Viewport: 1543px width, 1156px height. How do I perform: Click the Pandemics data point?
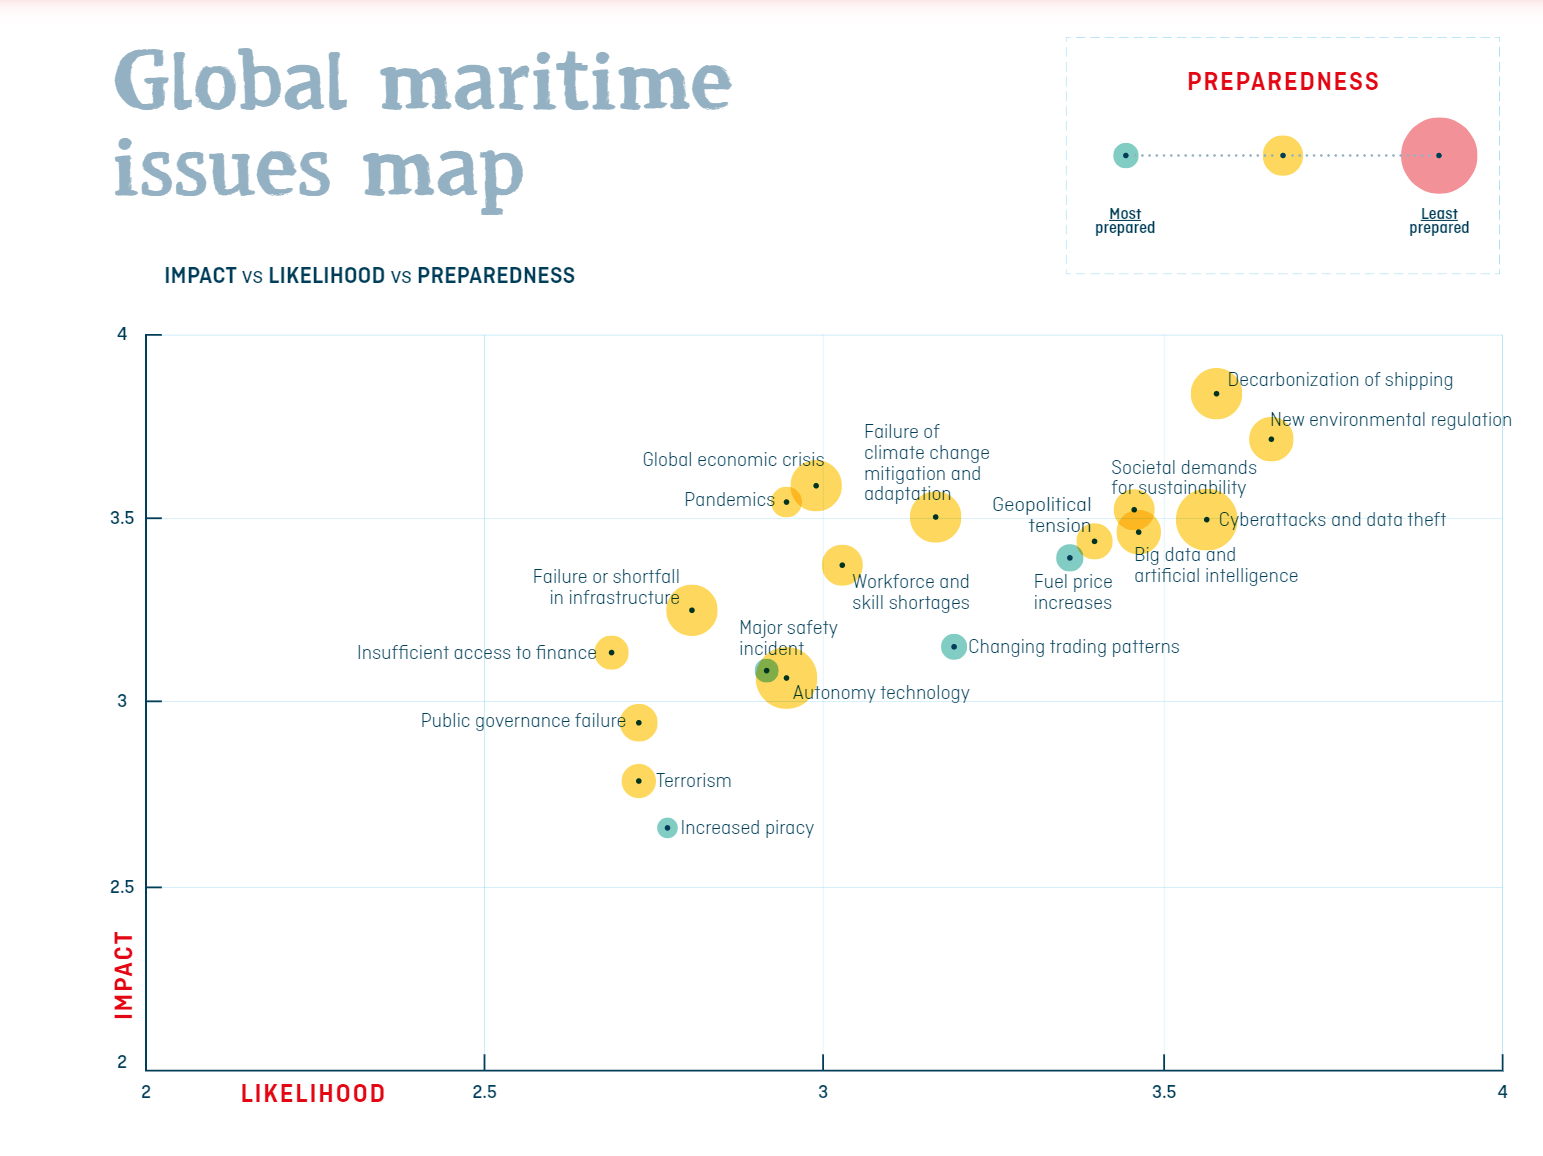coord(786,502)
